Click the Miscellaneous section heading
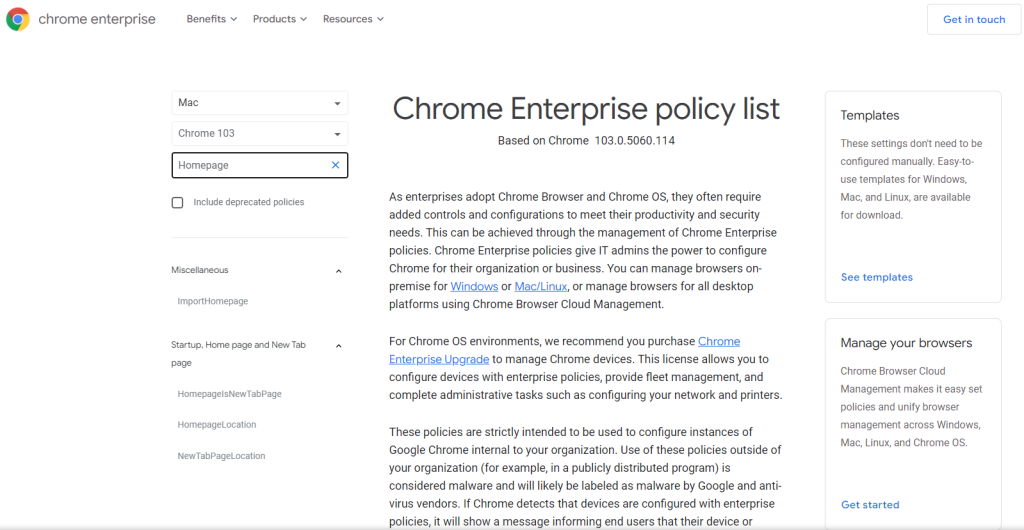The width and height of the screenshot is (1024, 530). [x=200, y=270]
